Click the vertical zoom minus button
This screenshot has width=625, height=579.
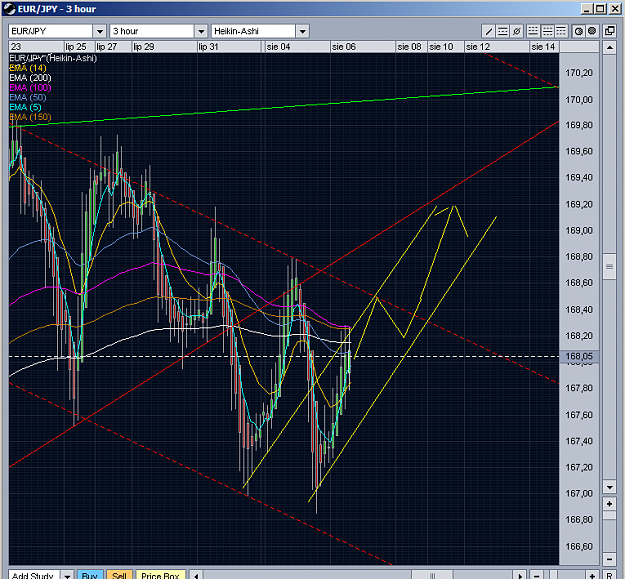[x=609, y=559]
